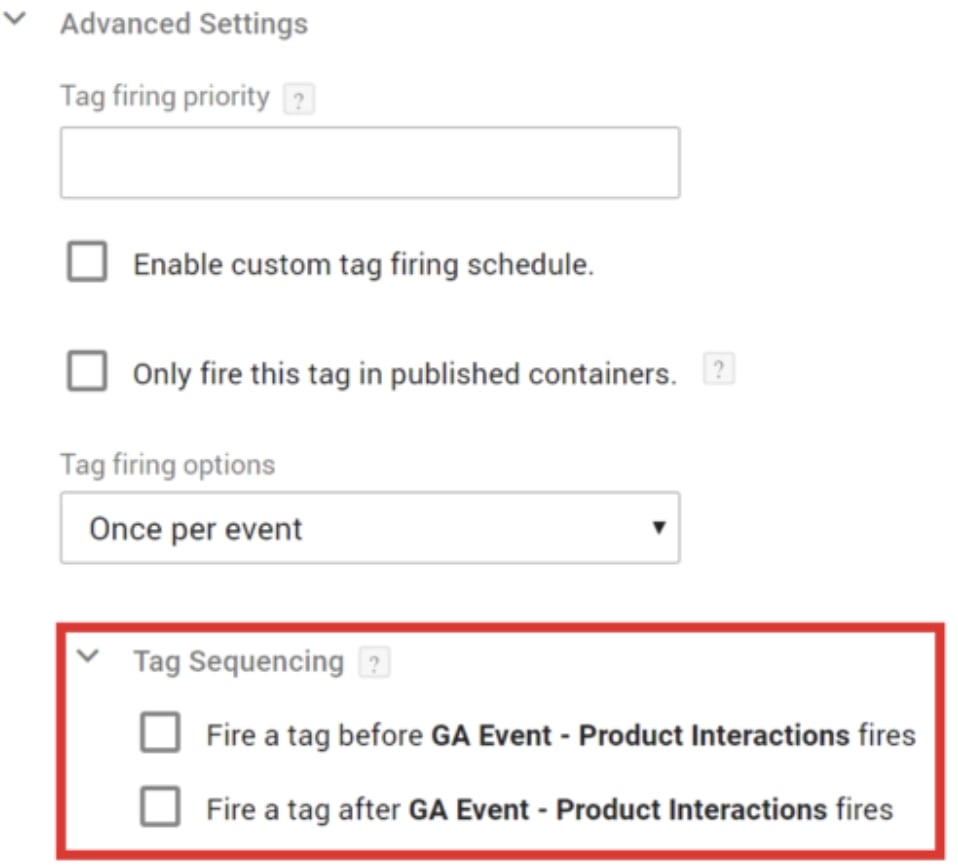Tick the Fire a tag after checkbox
This screenshot has width=958, height=868.
[160, 807]
